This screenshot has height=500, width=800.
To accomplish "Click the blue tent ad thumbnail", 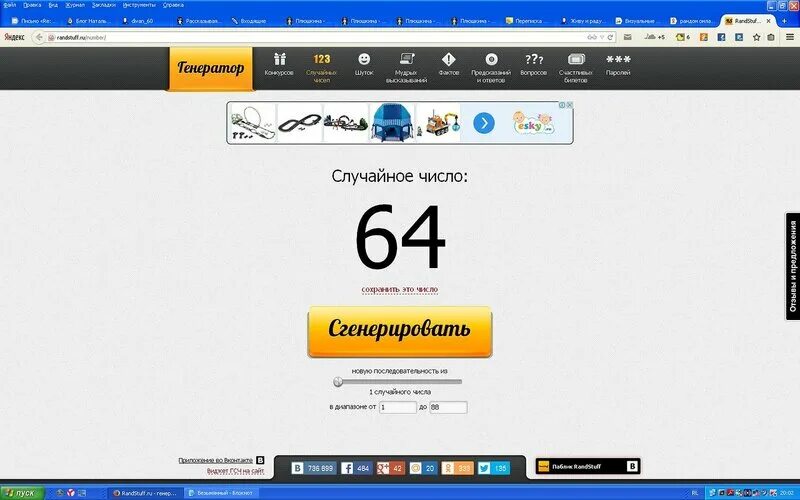I will click(x=392, y=122).
